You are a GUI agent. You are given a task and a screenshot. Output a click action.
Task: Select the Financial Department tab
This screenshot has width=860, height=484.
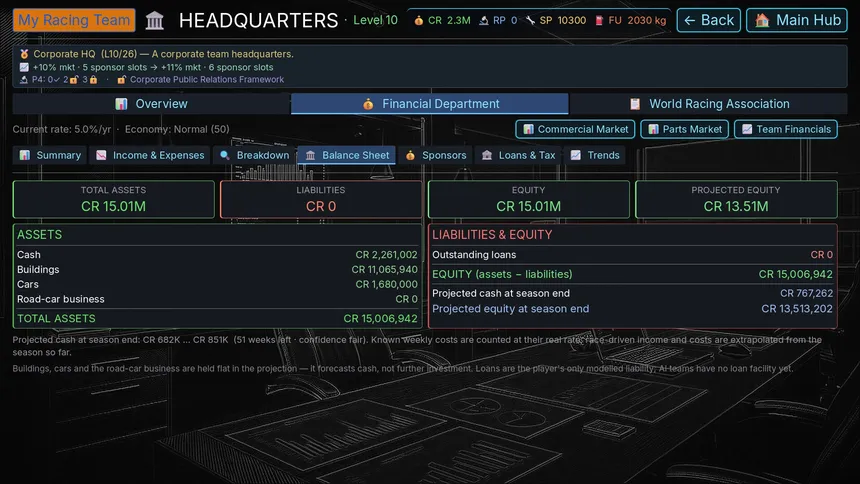coord(430,104)
